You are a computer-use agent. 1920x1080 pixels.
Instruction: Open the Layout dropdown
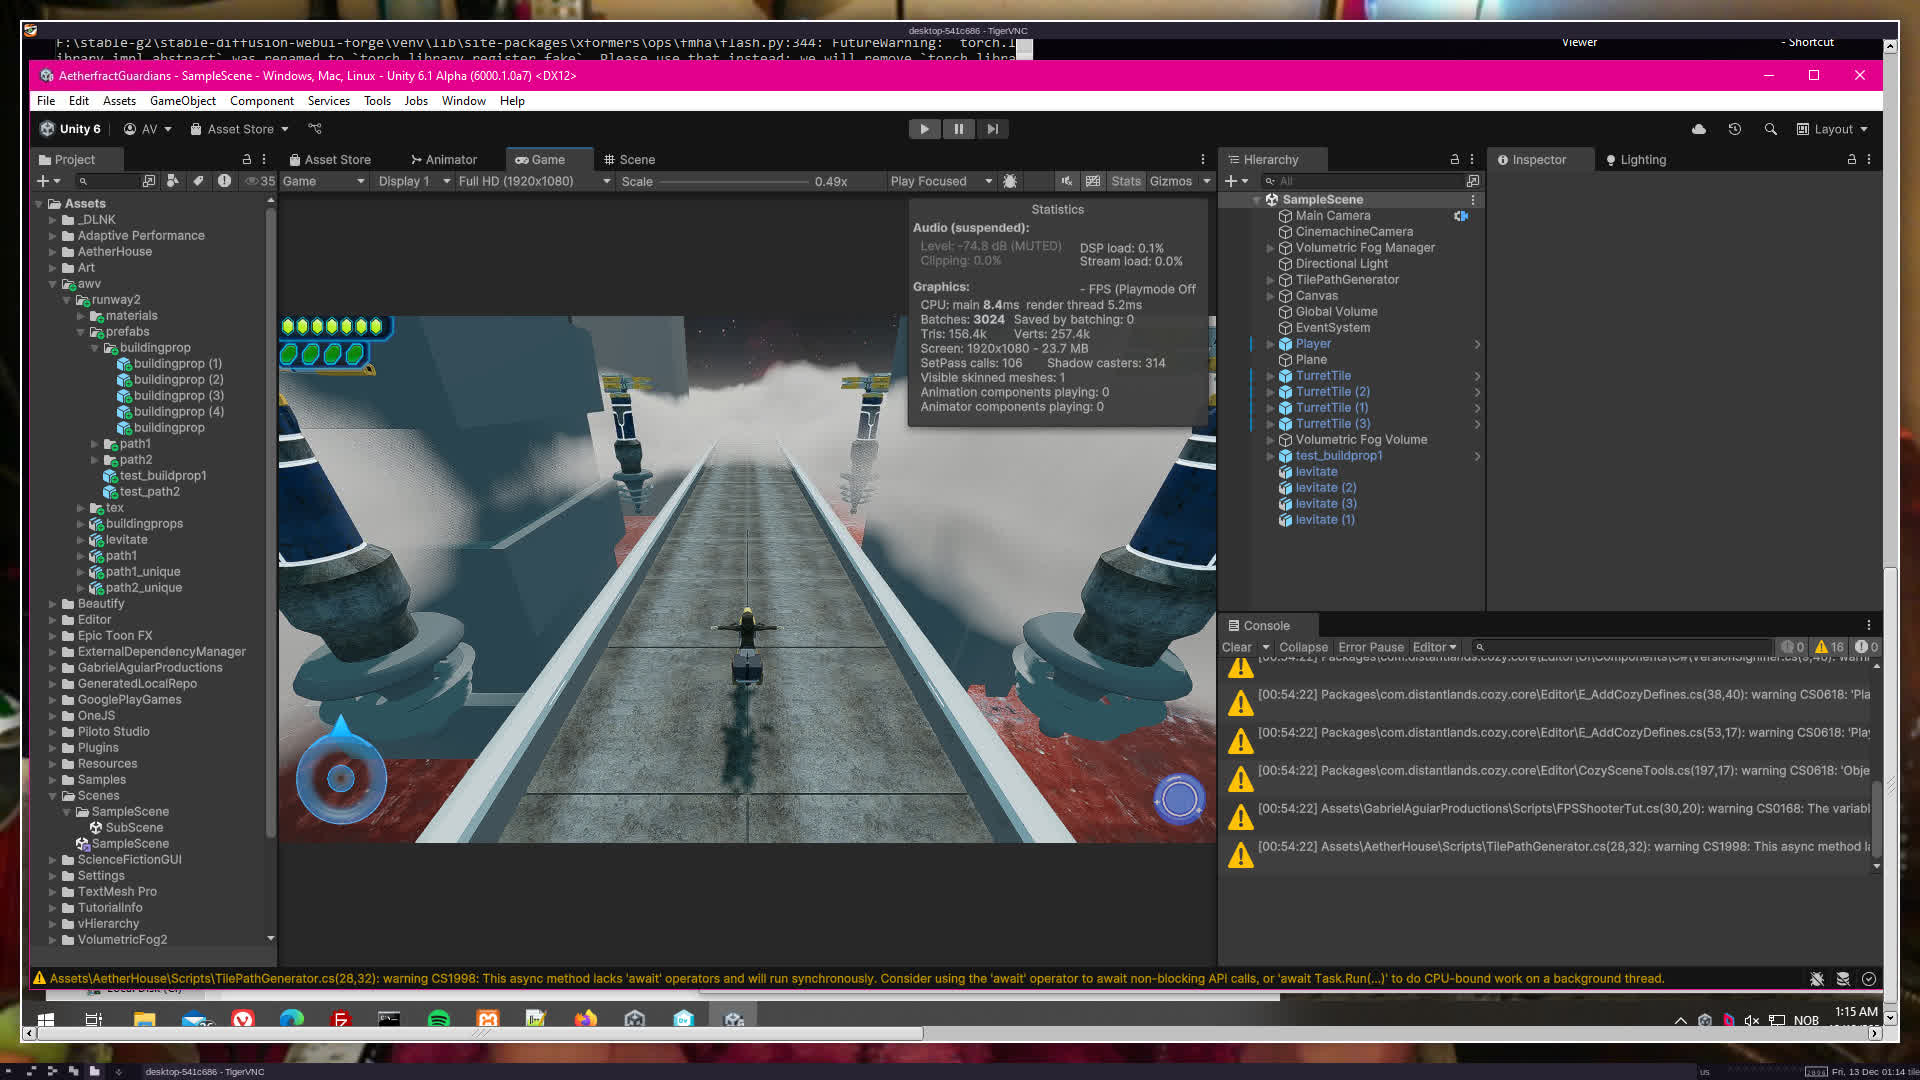point(1832,129)
